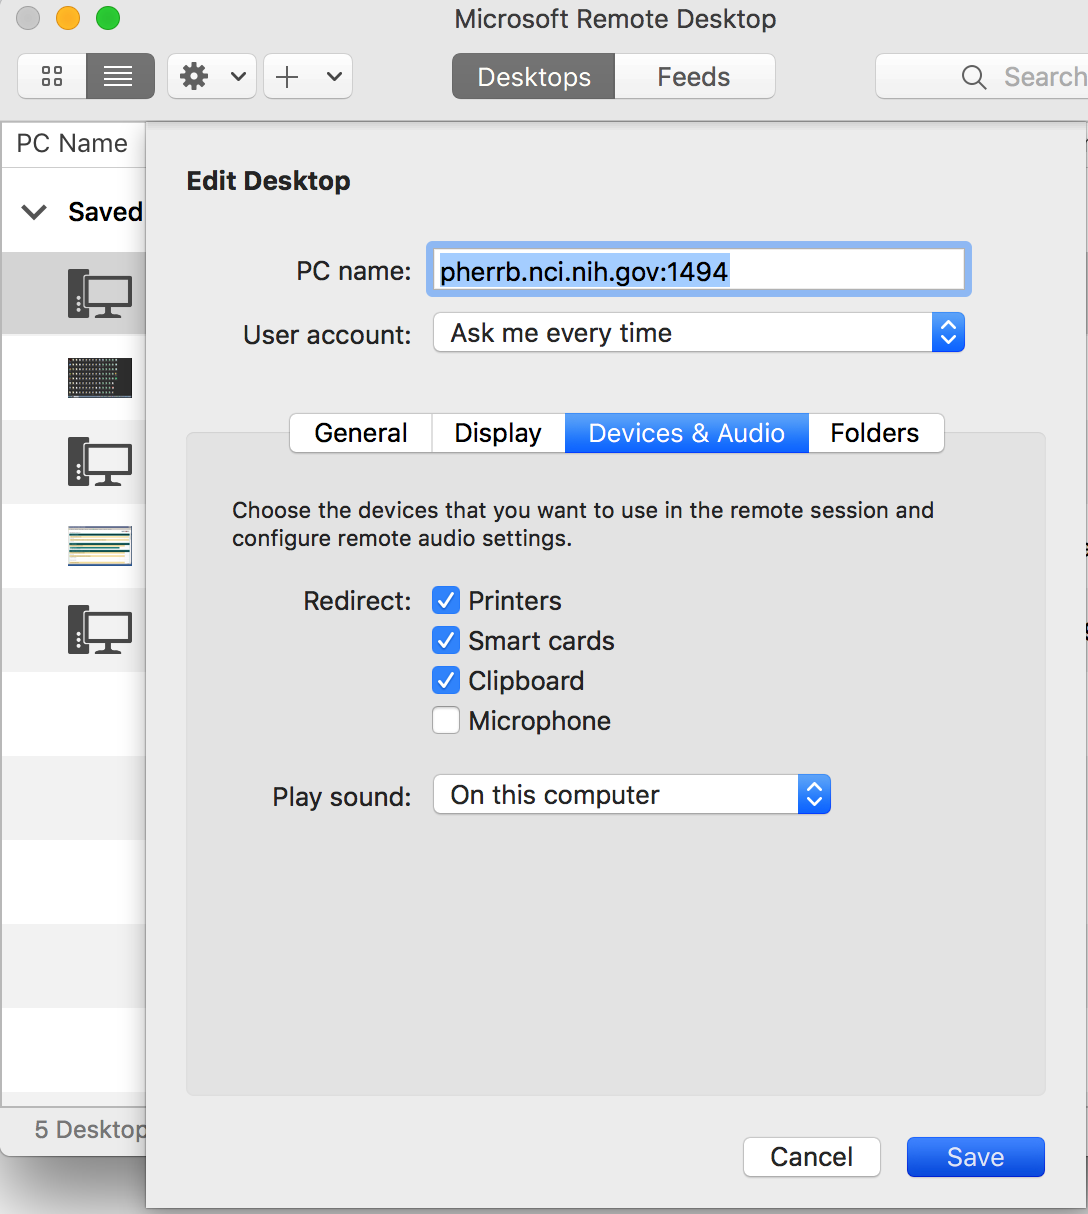Select the fifth saved desktop PC icon
This screenshot has height=1214, width=1088.
pos(100,630)
